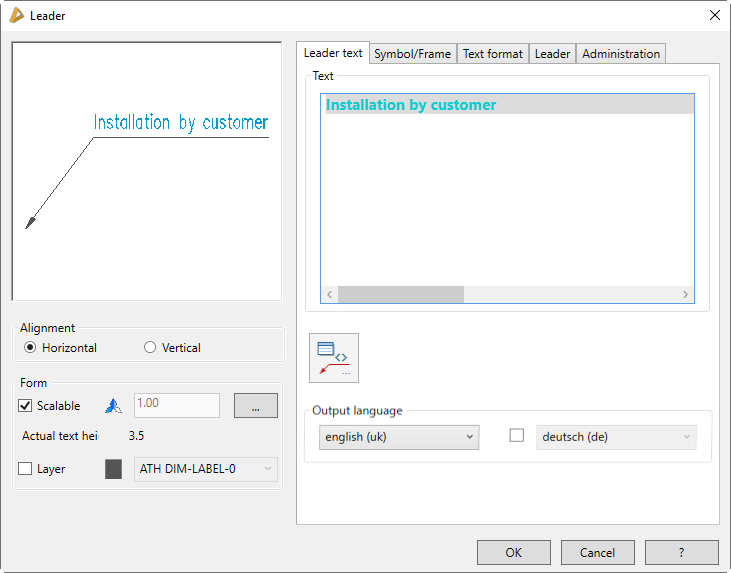Go to the Administration tab
This screenshot has height=573, width=731.
tap(621, 54)
